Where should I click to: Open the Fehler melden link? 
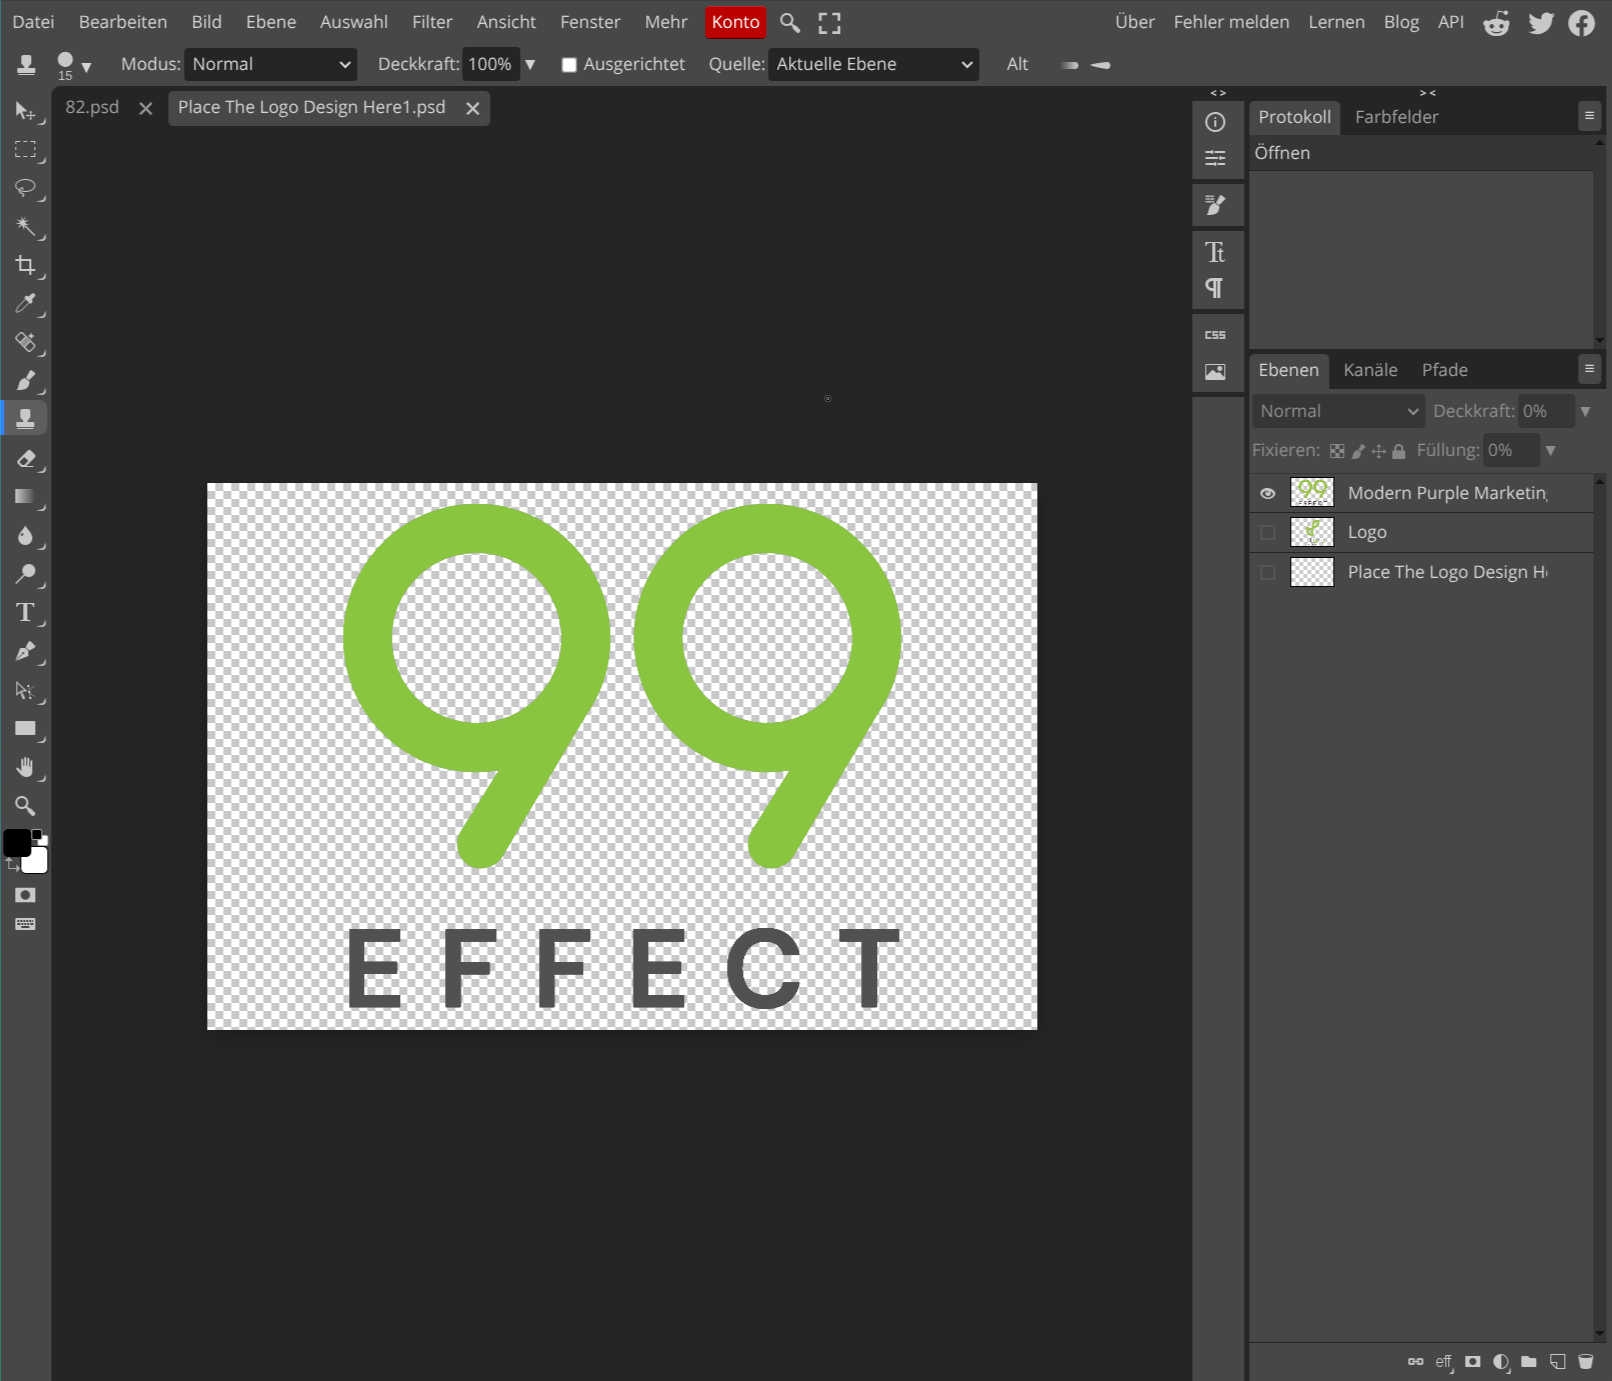tap(1230, 22)
